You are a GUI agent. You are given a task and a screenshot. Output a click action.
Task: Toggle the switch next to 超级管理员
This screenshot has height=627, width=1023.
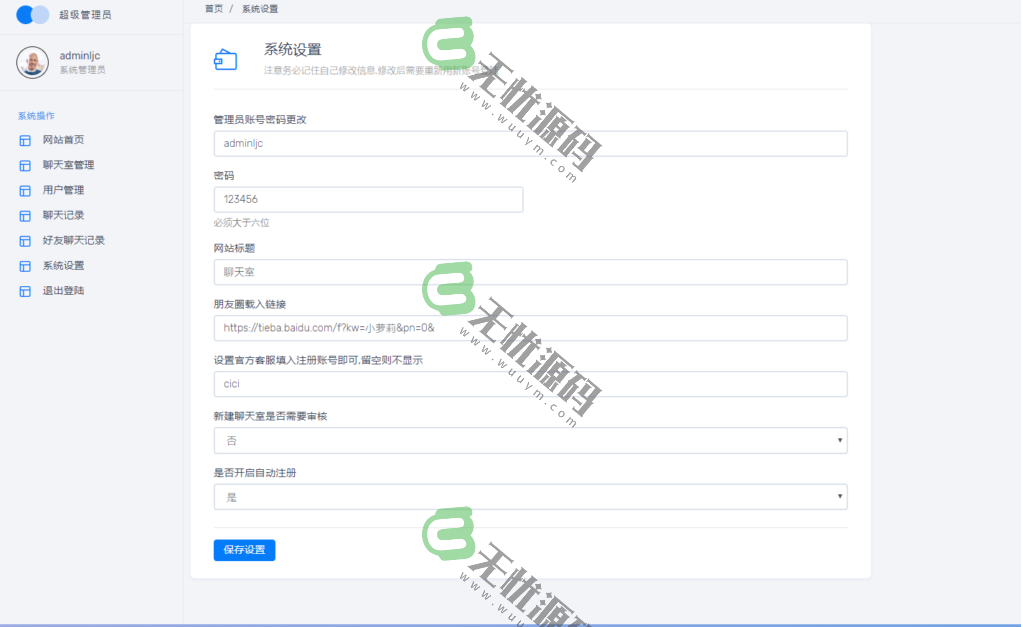pyautogui.click(x=34, y=15)
